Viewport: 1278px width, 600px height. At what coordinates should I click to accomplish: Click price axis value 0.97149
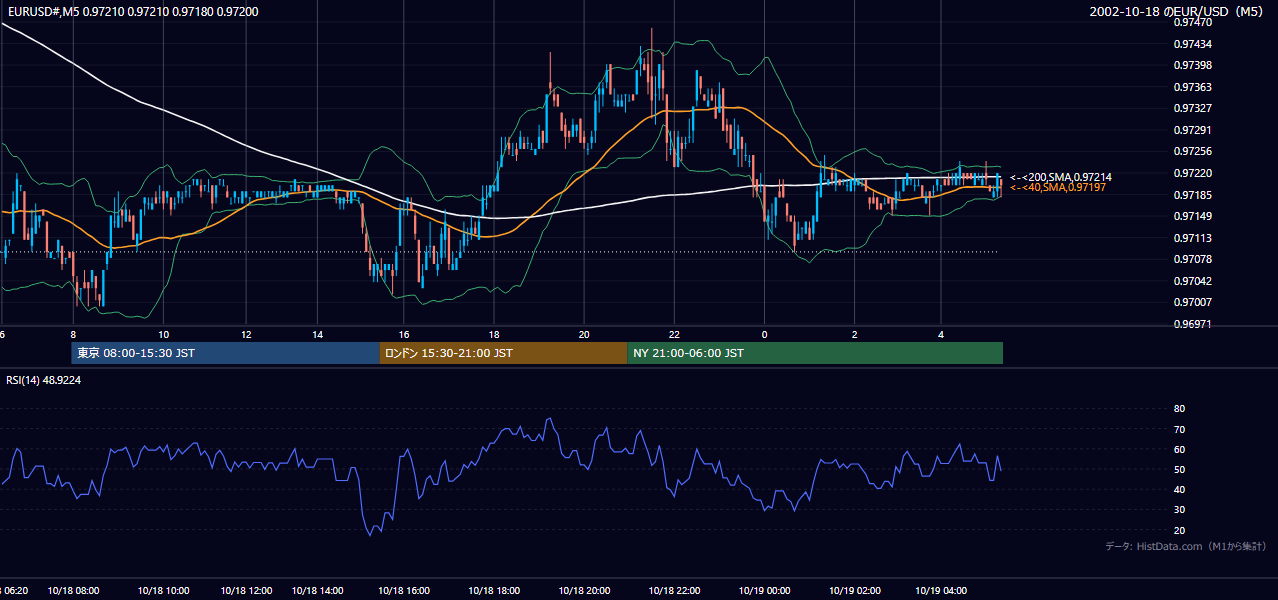tap(1193, 216)
